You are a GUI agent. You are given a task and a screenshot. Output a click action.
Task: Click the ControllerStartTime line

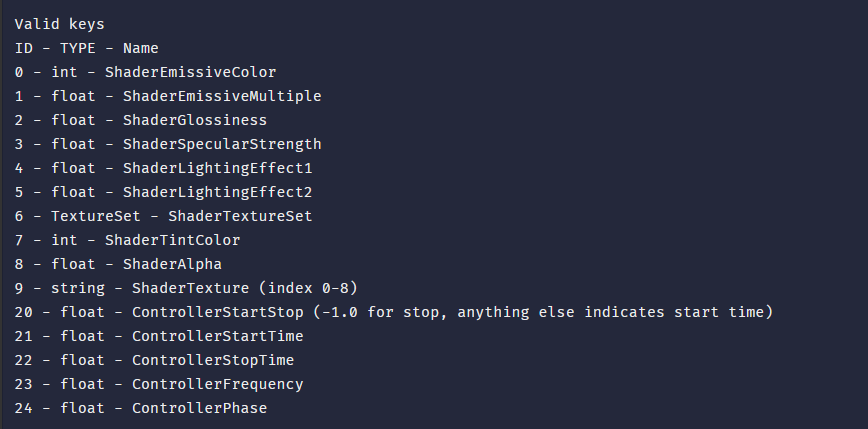click(x=217, y=336)
